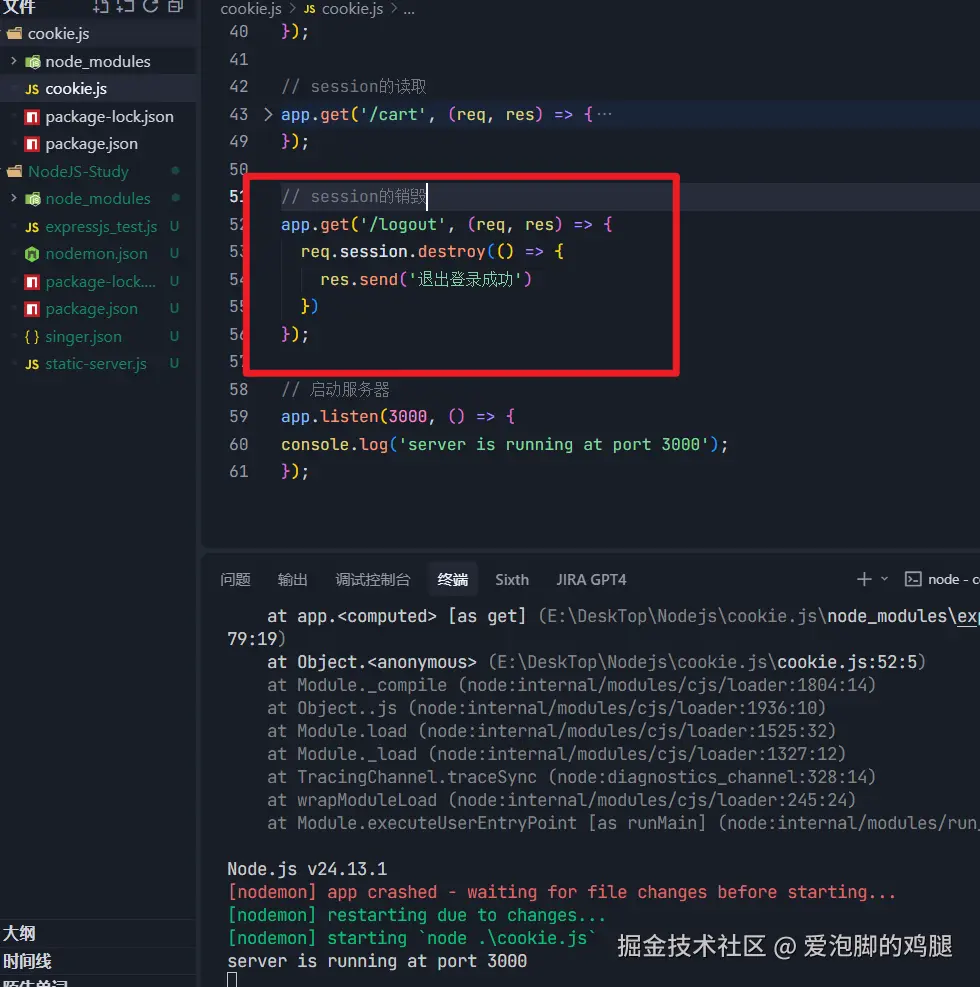
Task: Click the 'at TracingChannel.traceSync' trace line
Action: [571, 777]
